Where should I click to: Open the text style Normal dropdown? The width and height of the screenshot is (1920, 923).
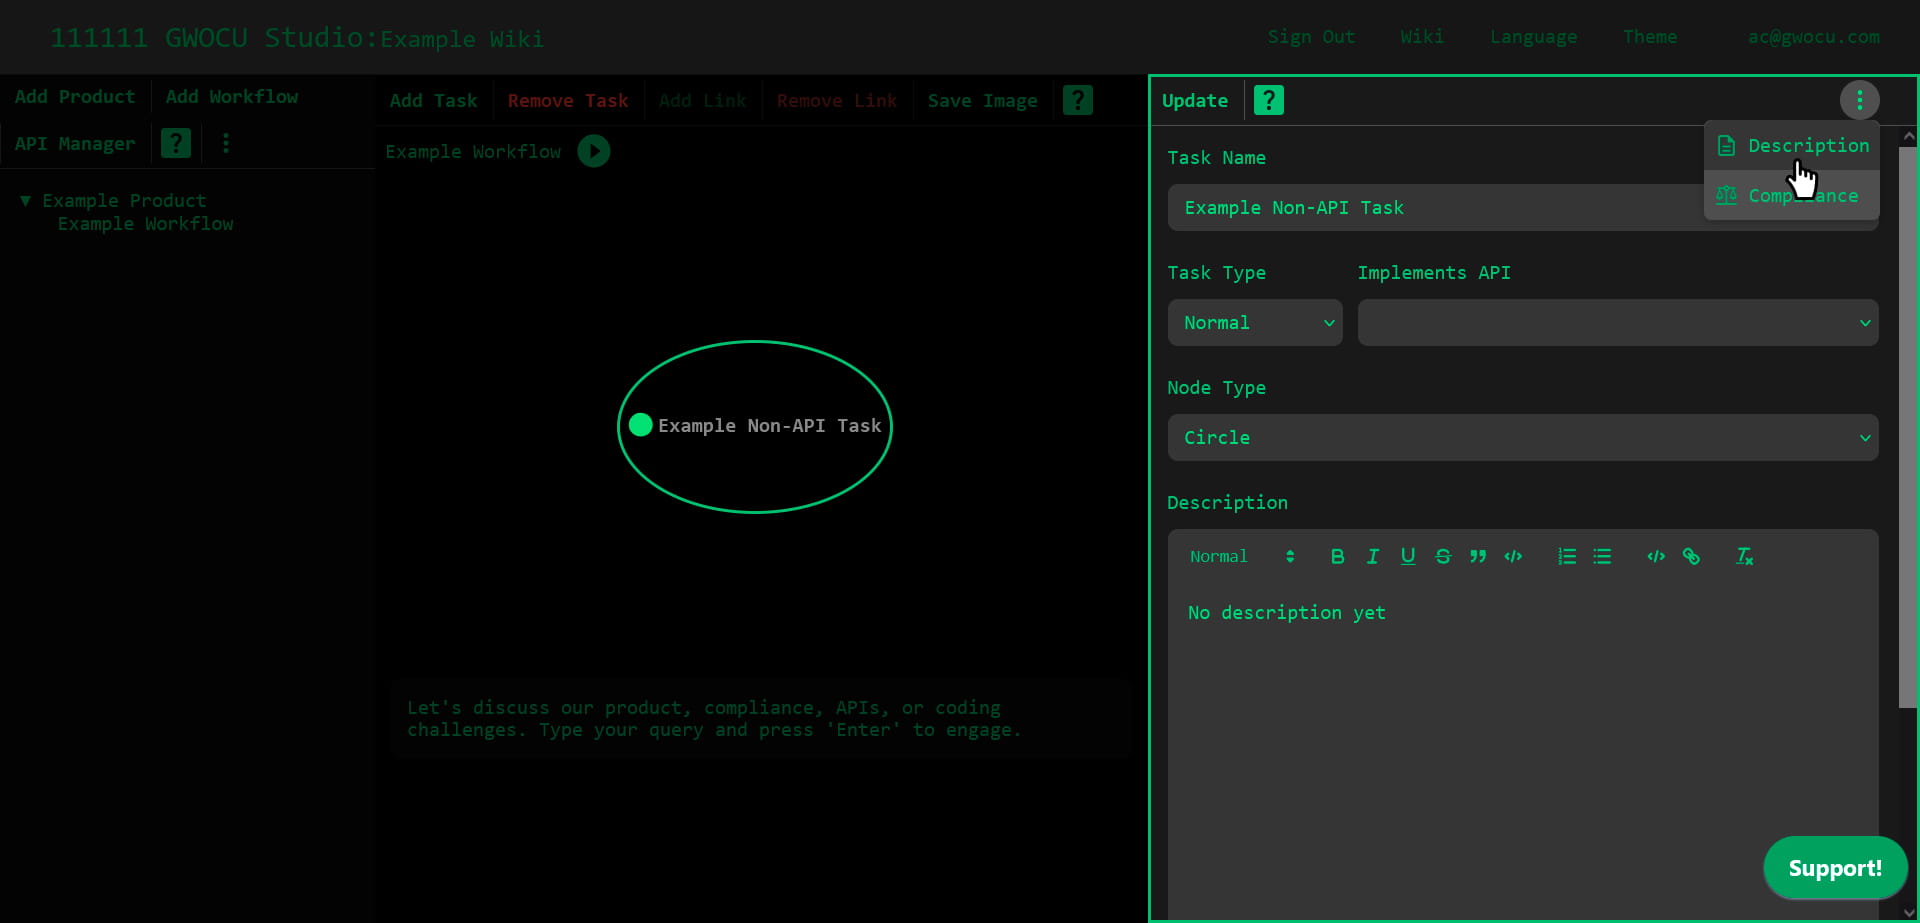[1241, 556]
